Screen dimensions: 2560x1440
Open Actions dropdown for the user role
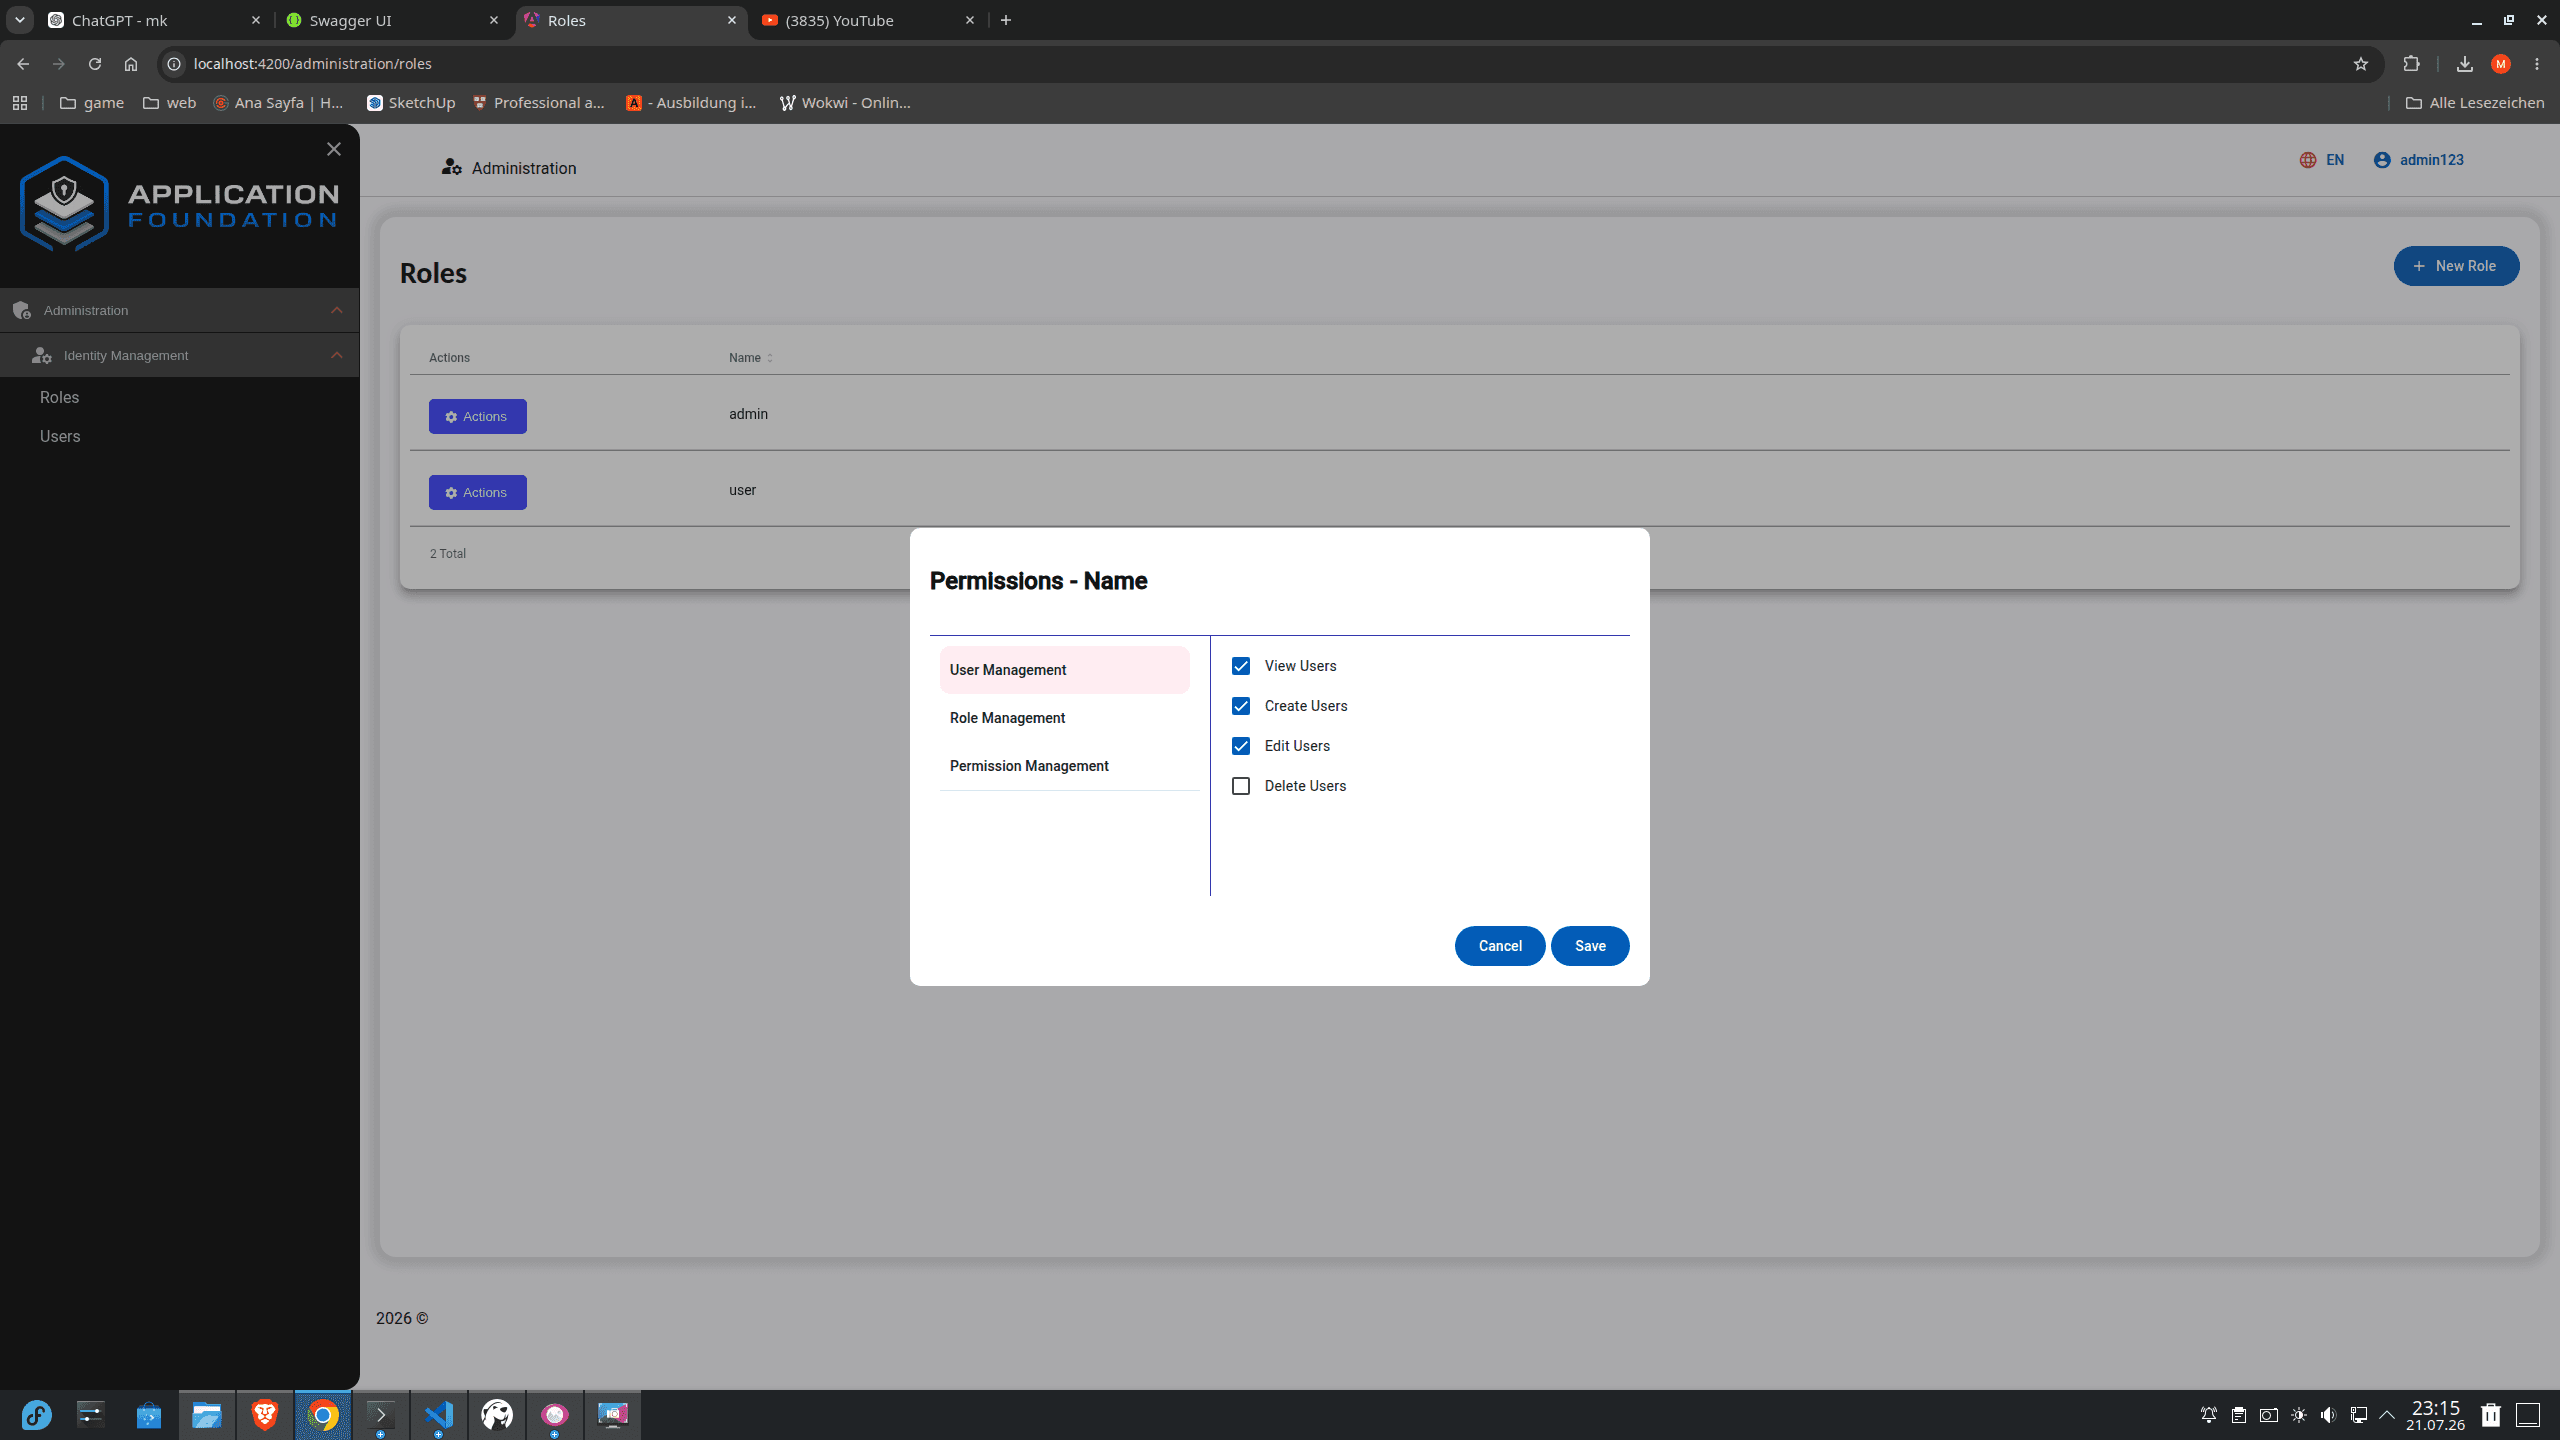pos(478,492)
